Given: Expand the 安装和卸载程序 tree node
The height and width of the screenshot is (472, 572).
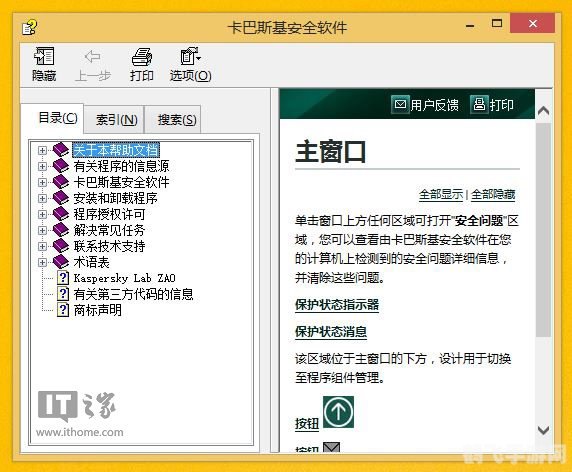Looking at the screenshot, I should coord(42,198).
